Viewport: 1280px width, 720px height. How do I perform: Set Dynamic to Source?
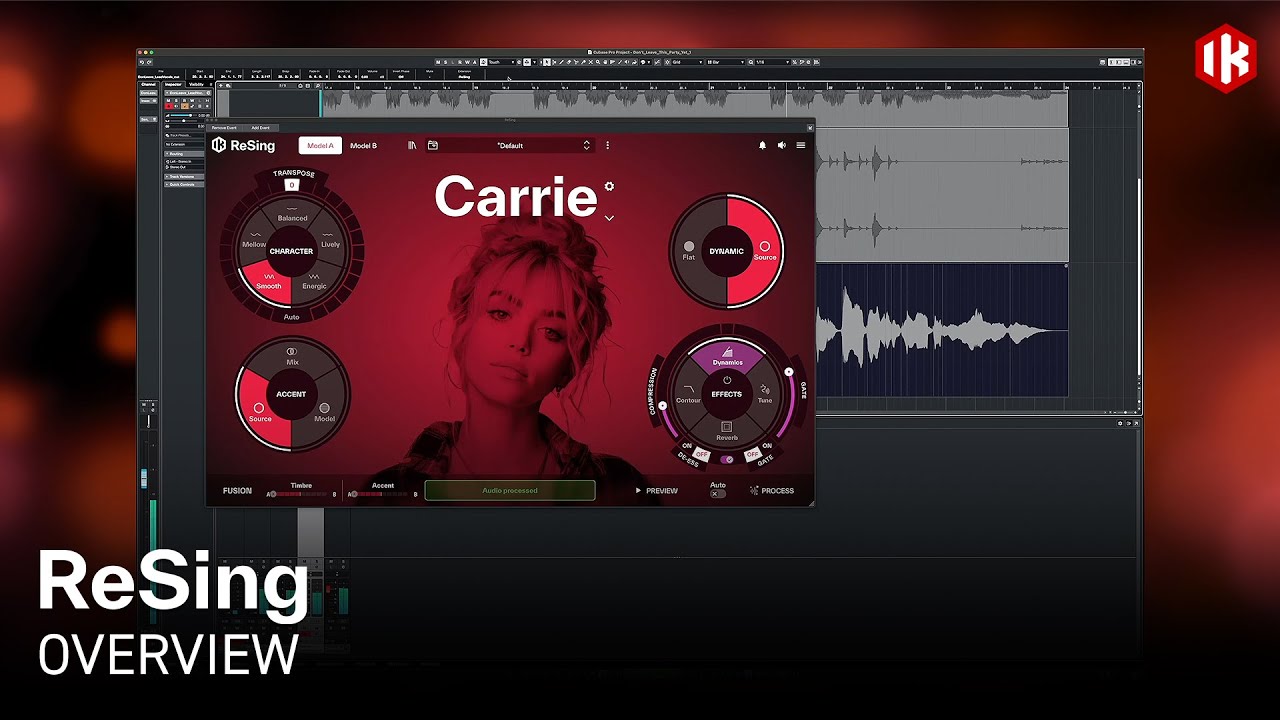coord(765,251)
